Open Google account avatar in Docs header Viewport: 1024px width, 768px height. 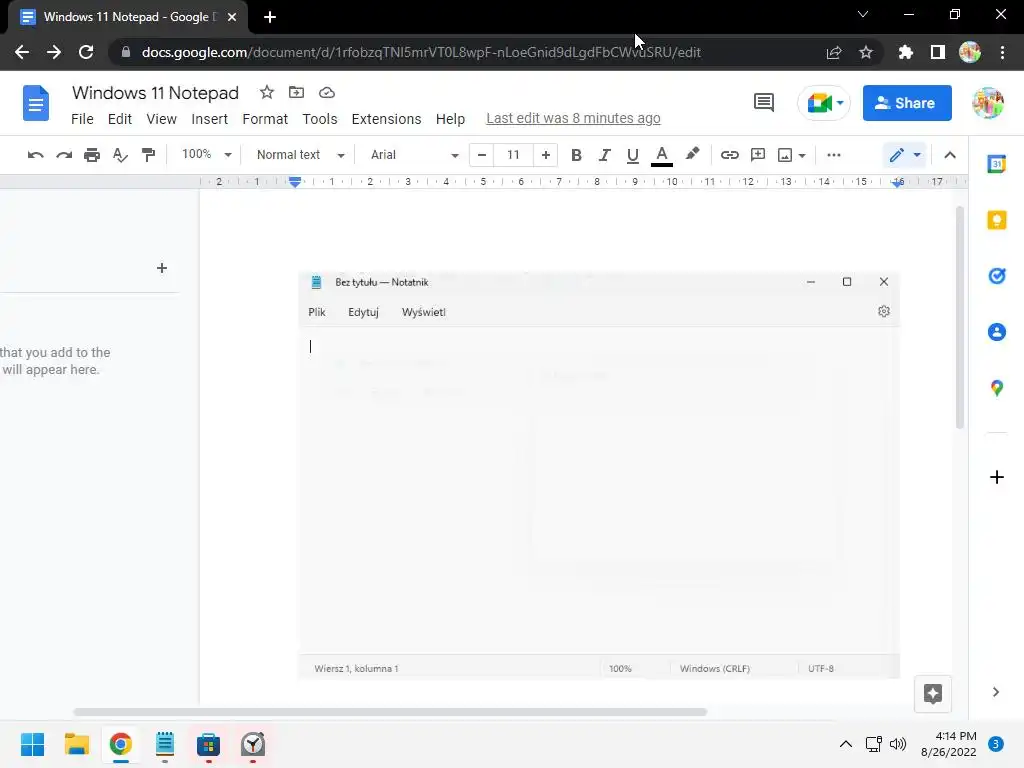pos(987,103)
